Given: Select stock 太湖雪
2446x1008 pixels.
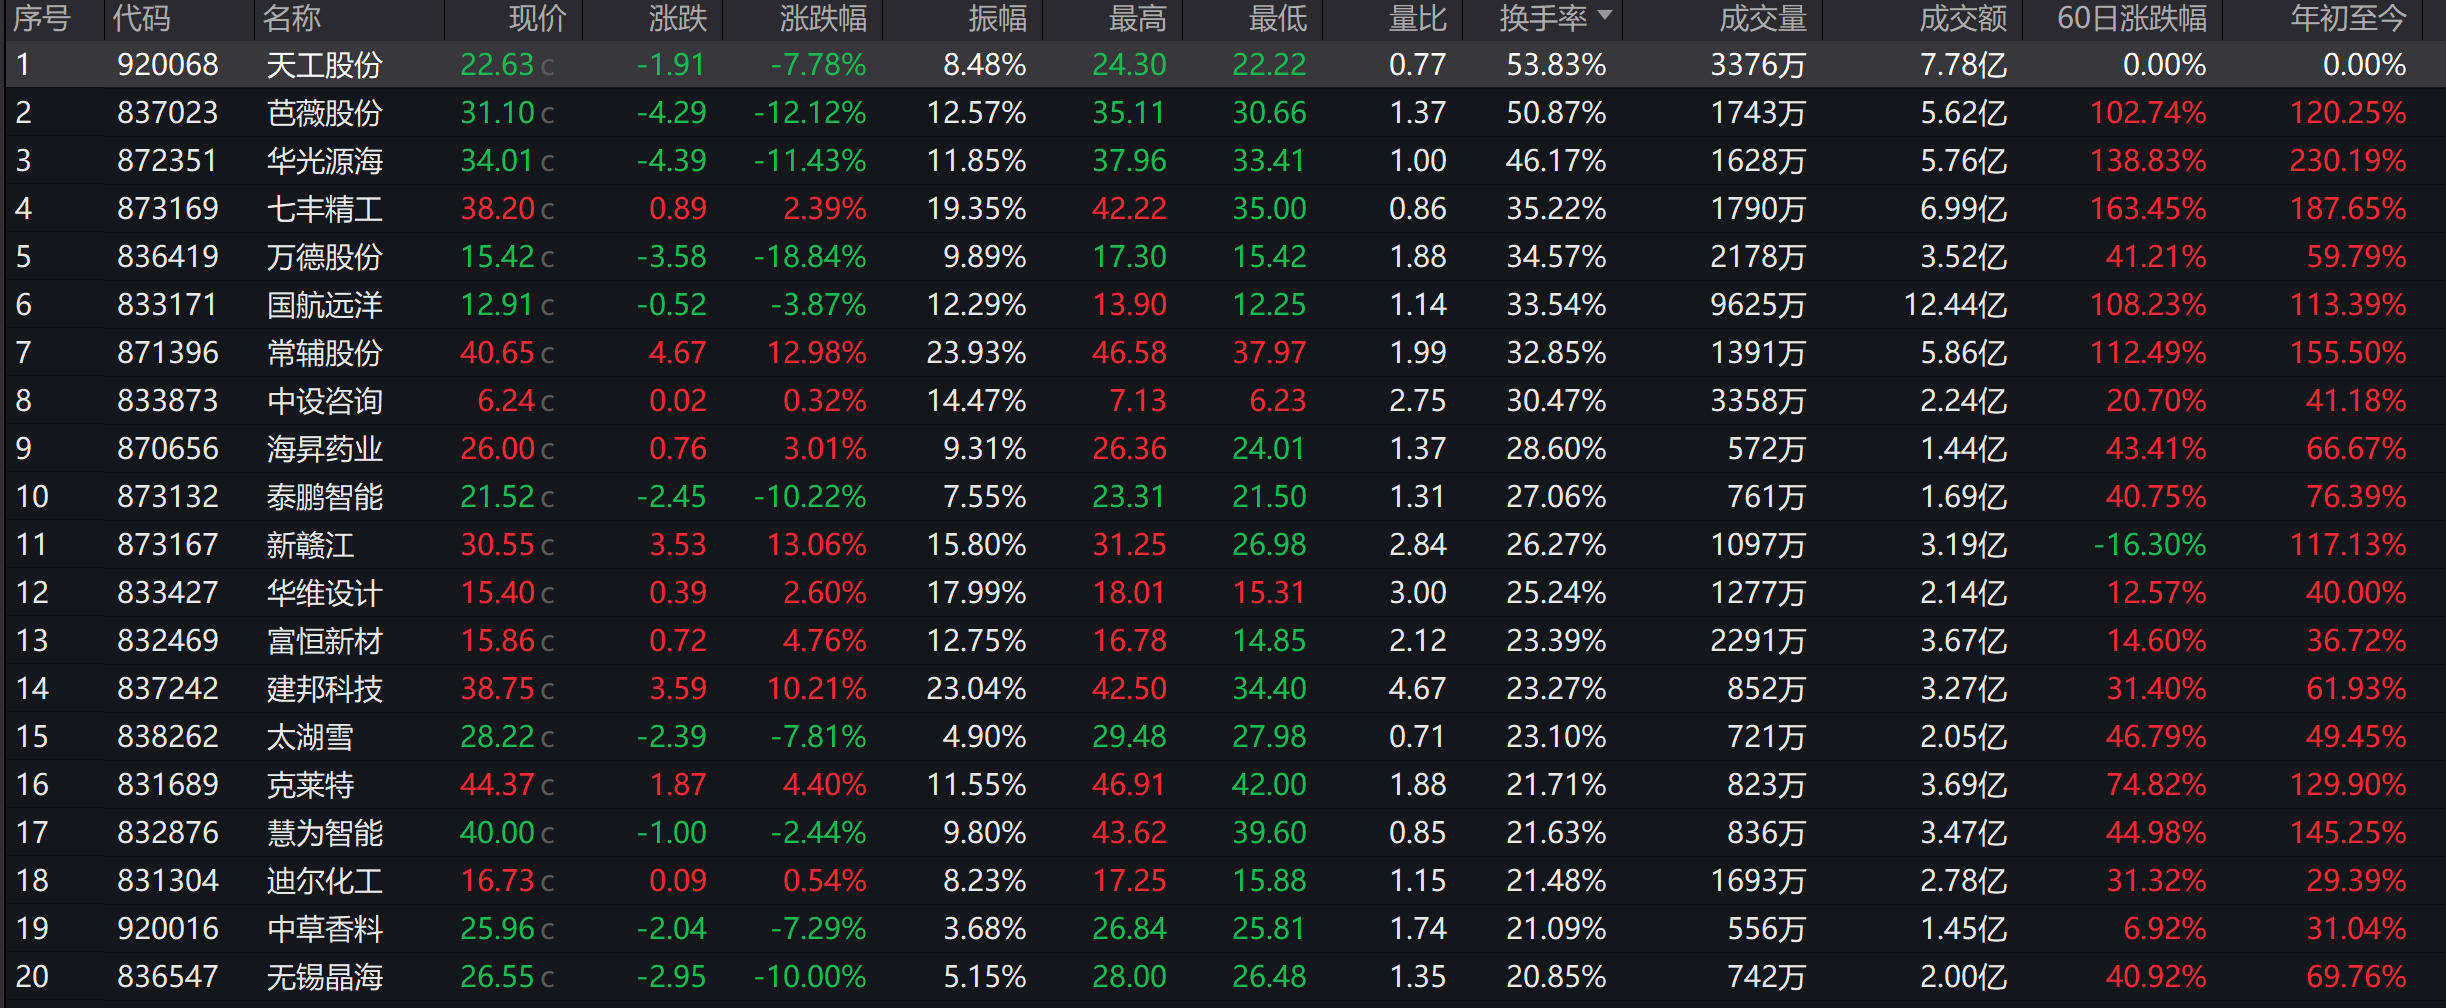Looking at the screenshot, I should [x=310, y=737].
